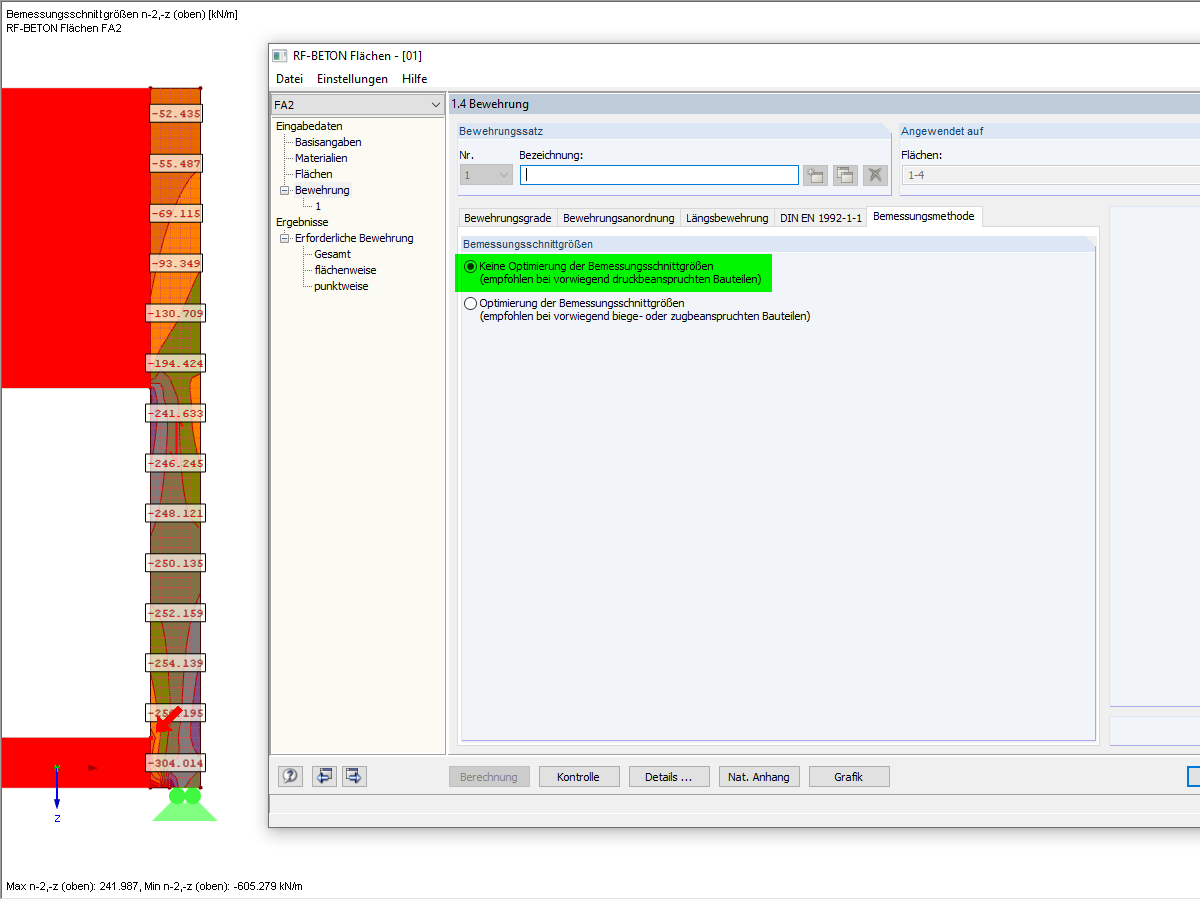Click the Nat. Anhang button

[759, 777]
